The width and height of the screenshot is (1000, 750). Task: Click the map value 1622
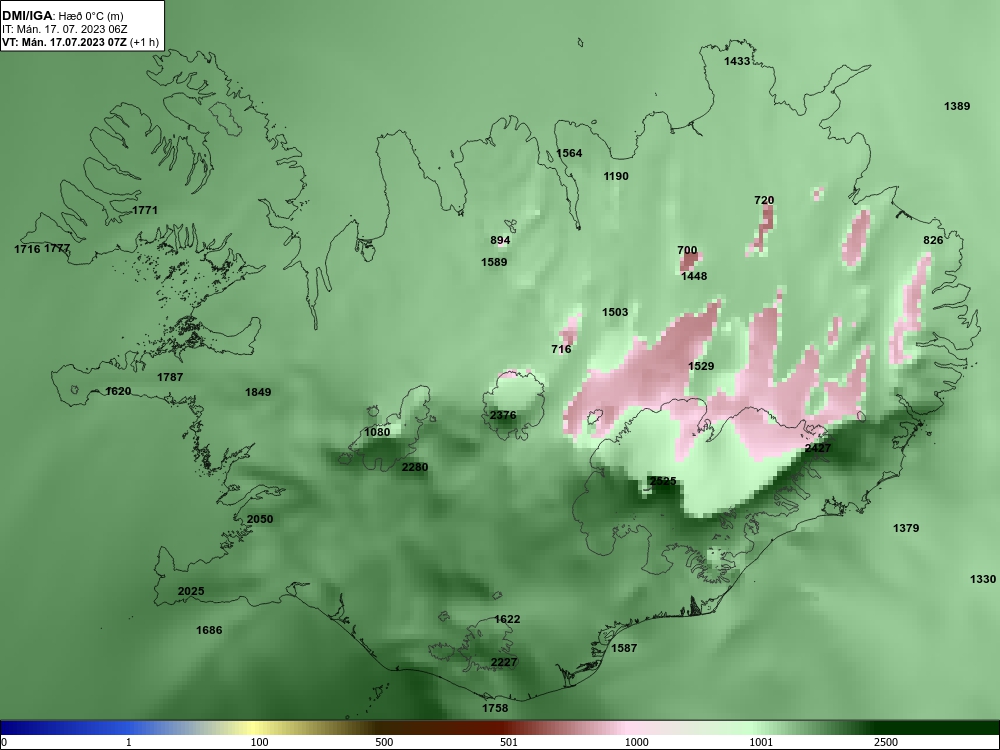click(x=507, y=619)
